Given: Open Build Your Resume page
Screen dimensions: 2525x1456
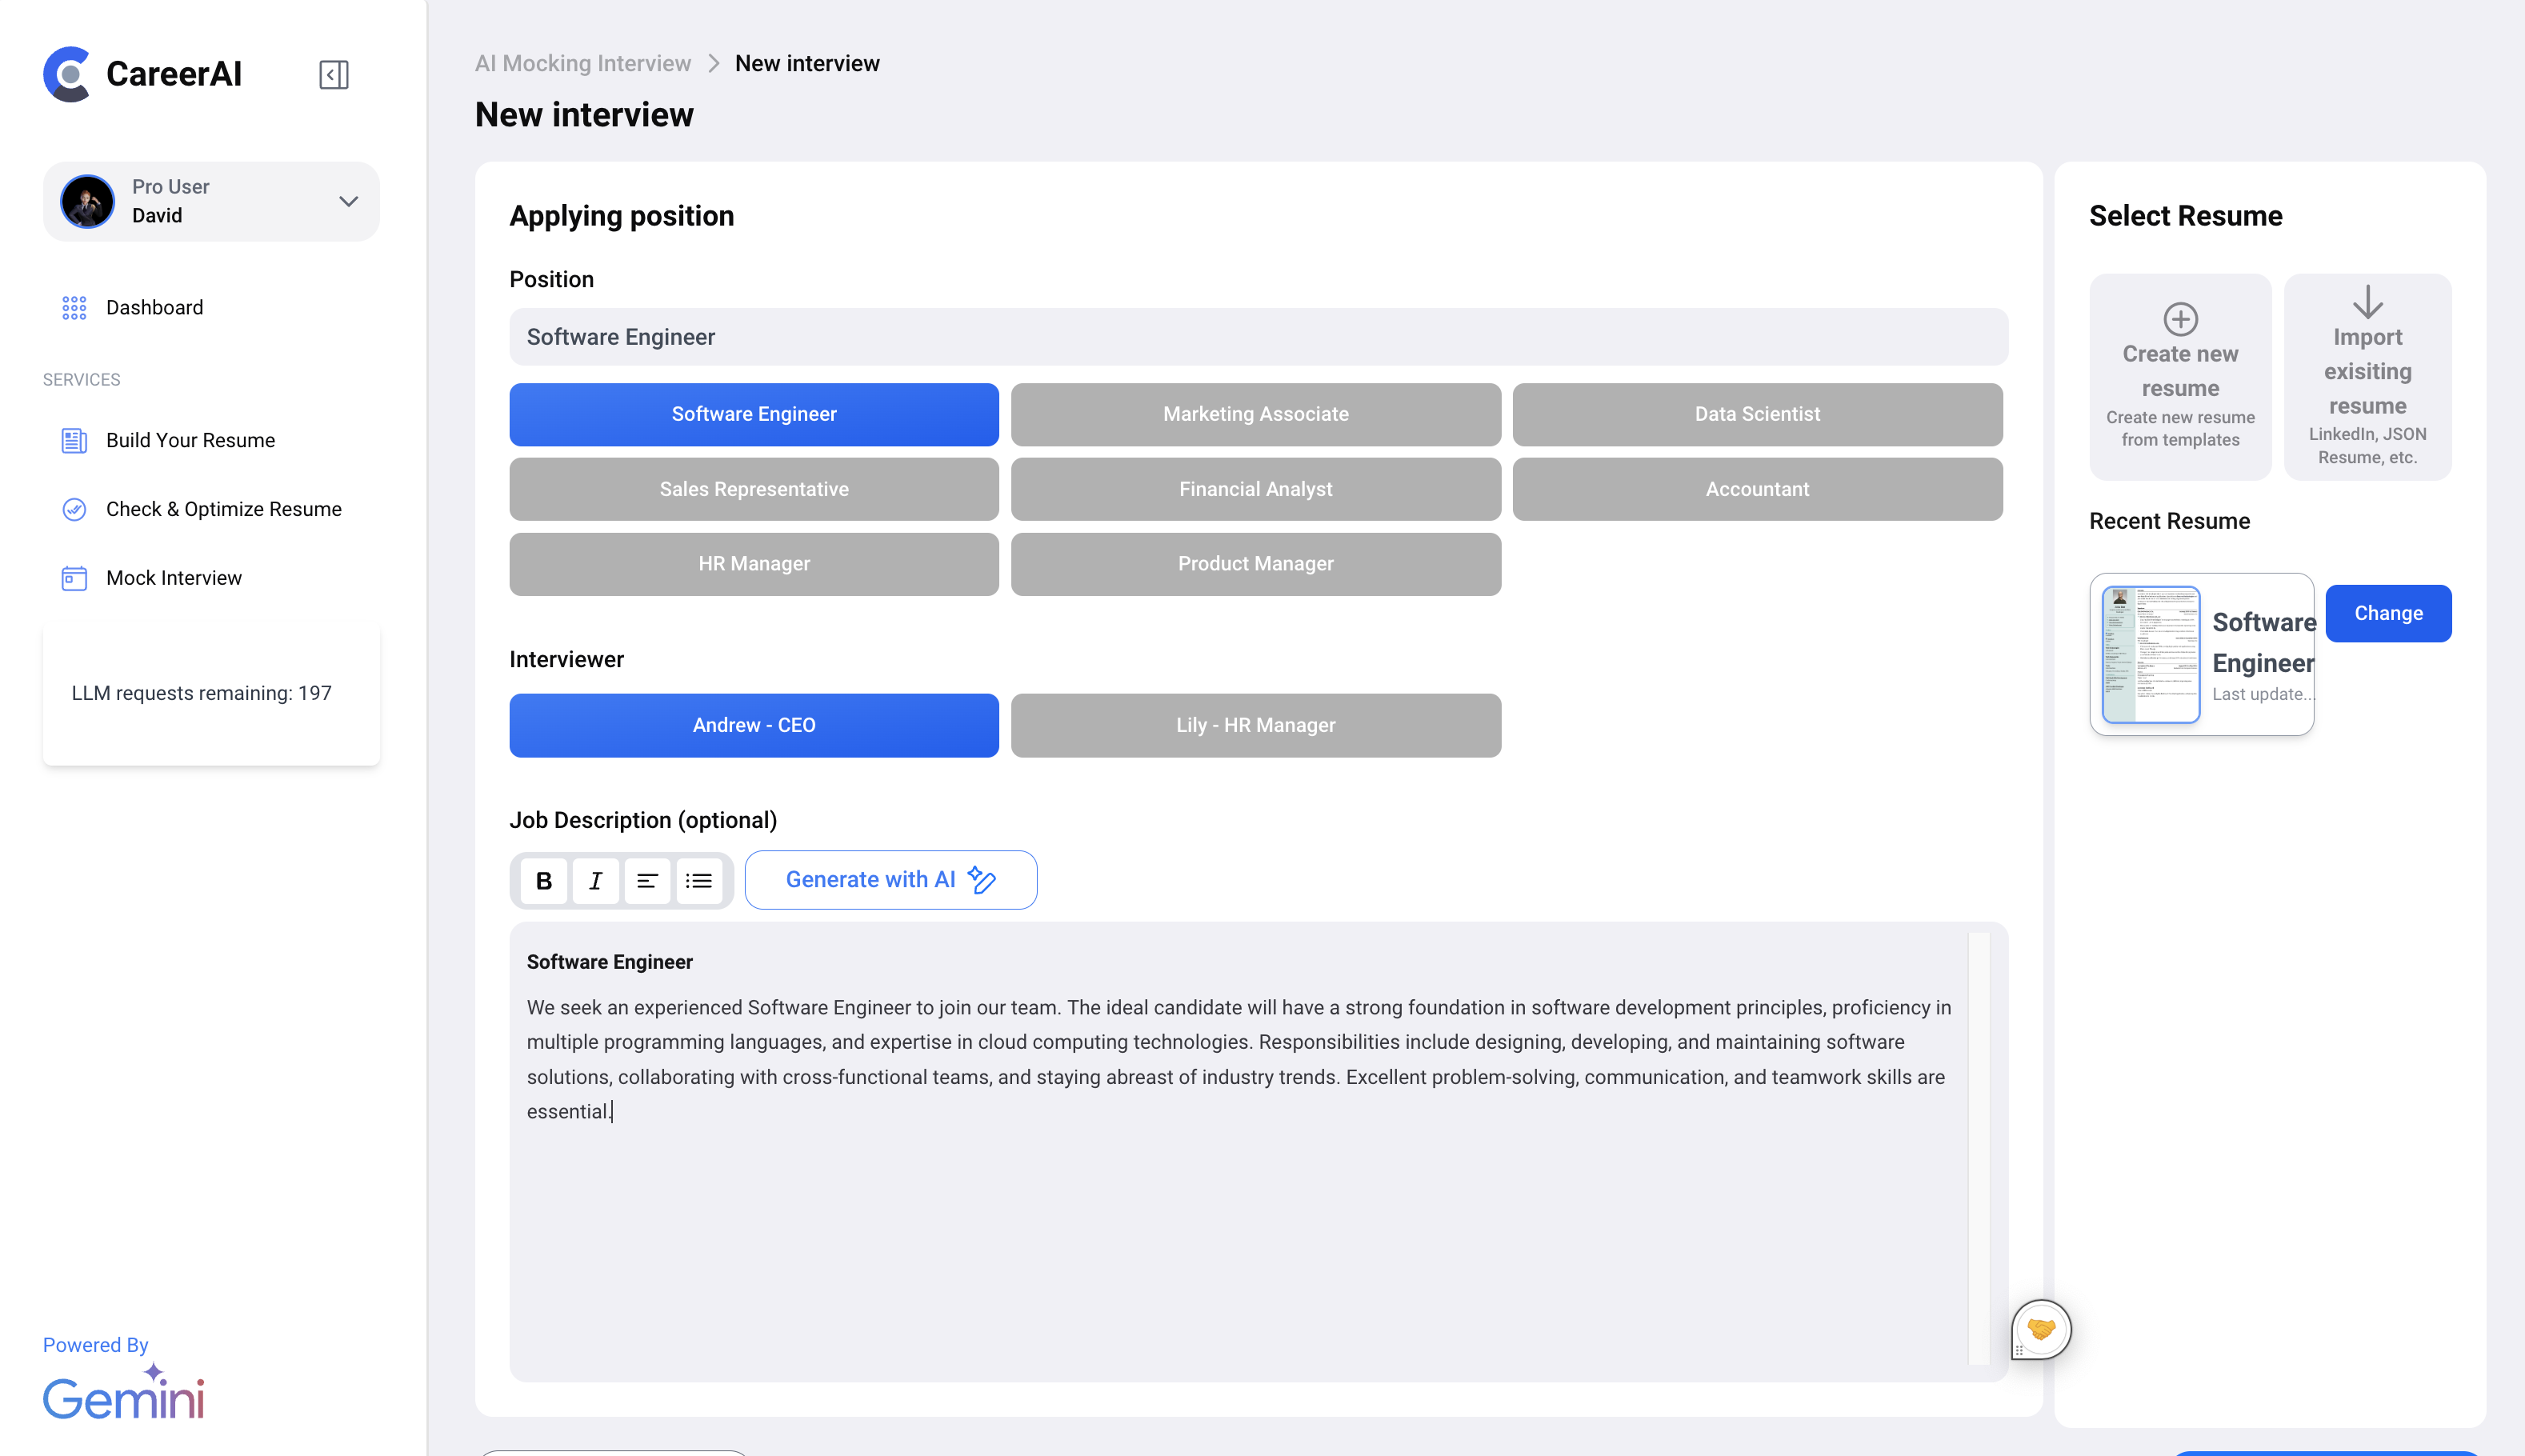Looking at the screenshot, I should pyautogui.click(x=190, y=440).
